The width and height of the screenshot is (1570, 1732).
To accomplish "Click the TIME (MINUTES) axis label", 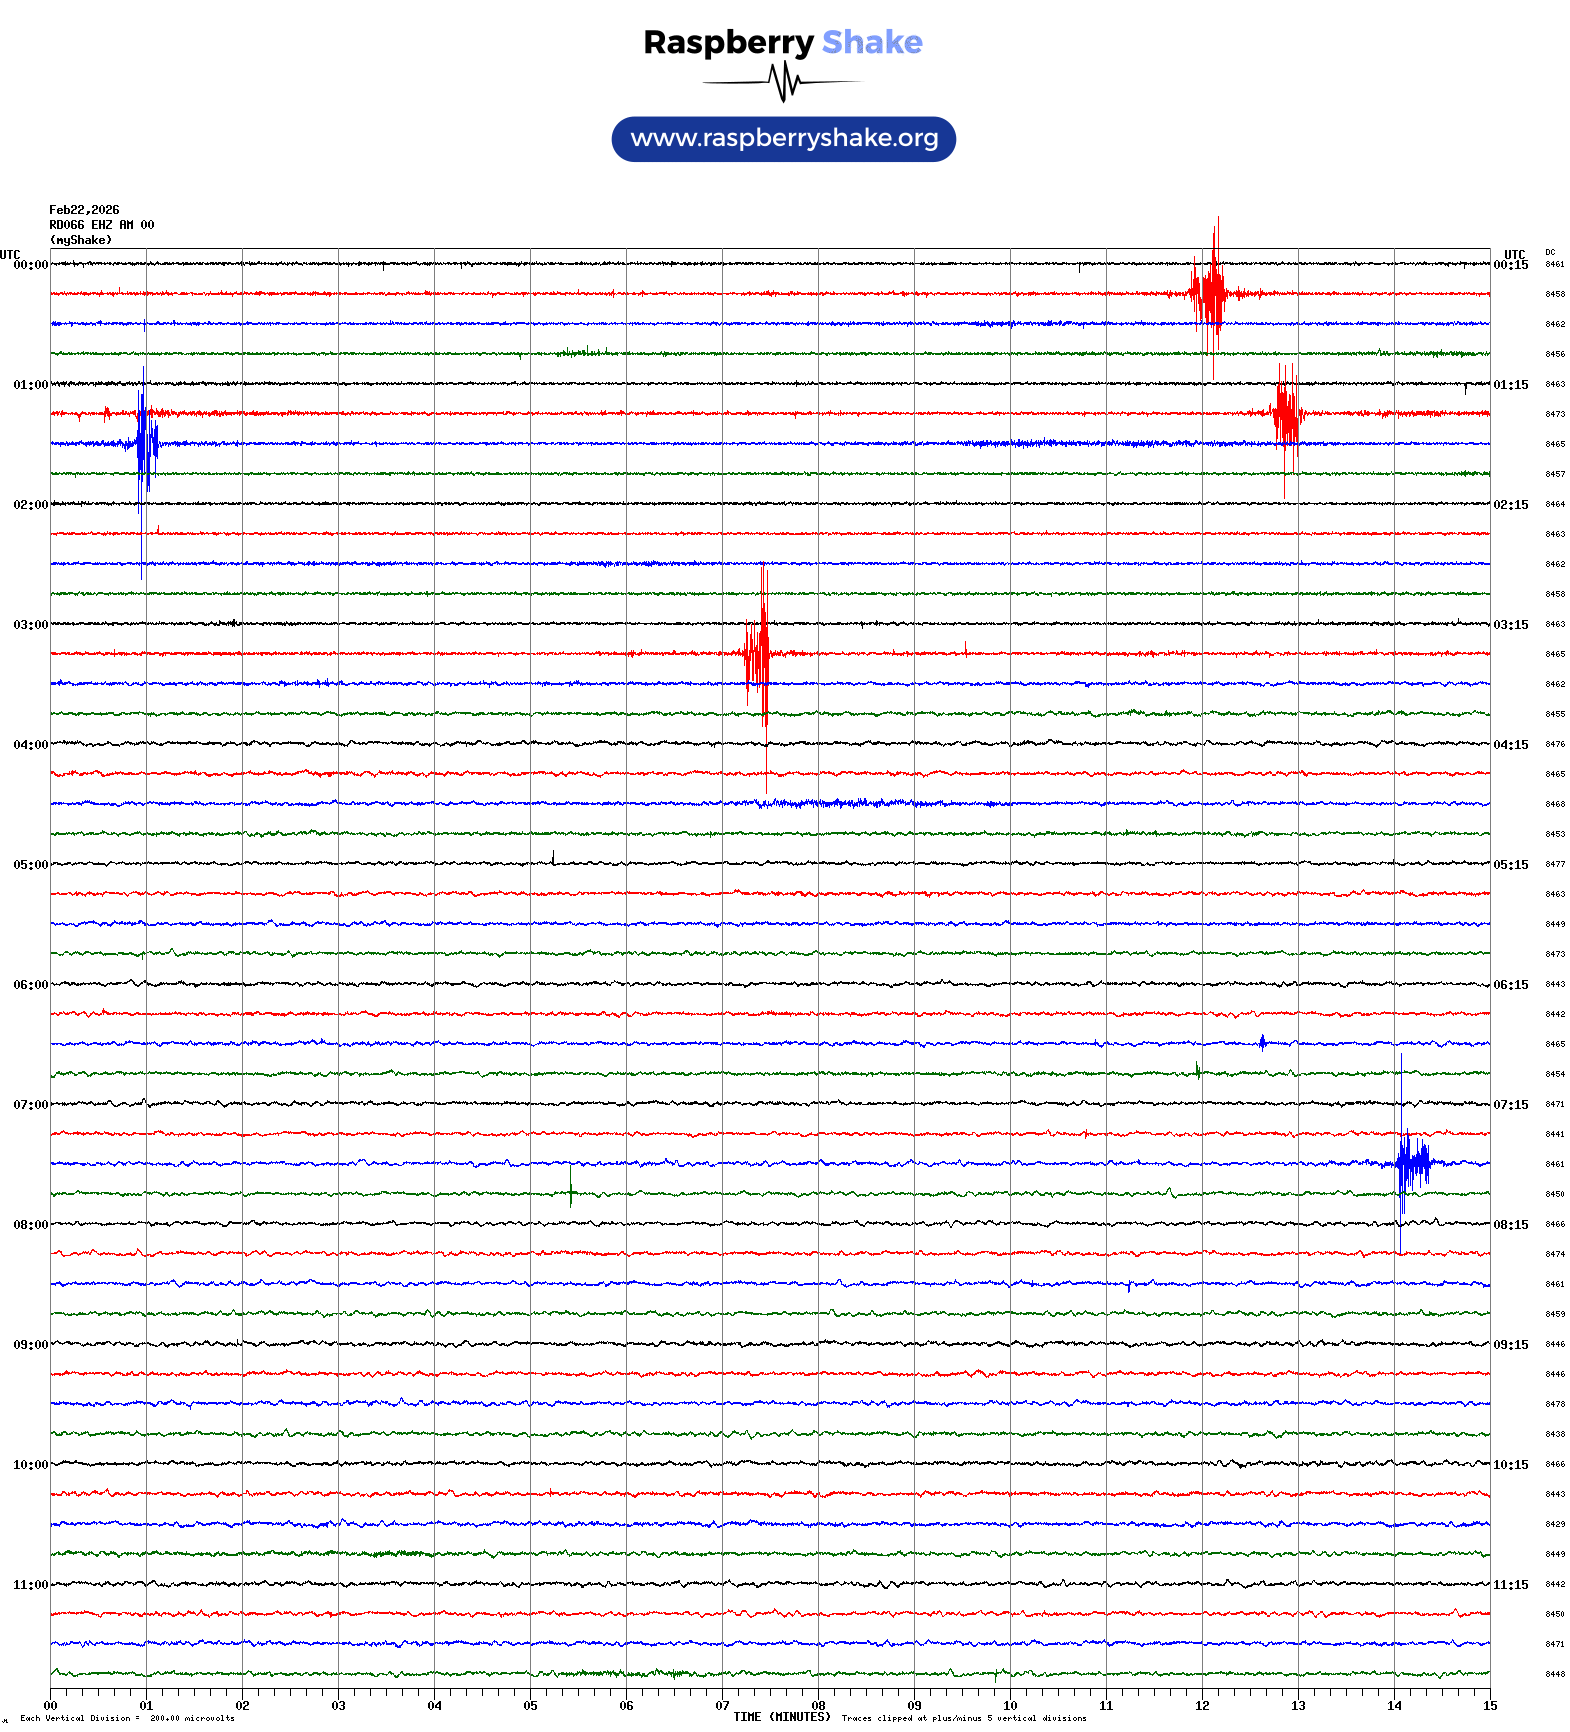I will 781,1717.
